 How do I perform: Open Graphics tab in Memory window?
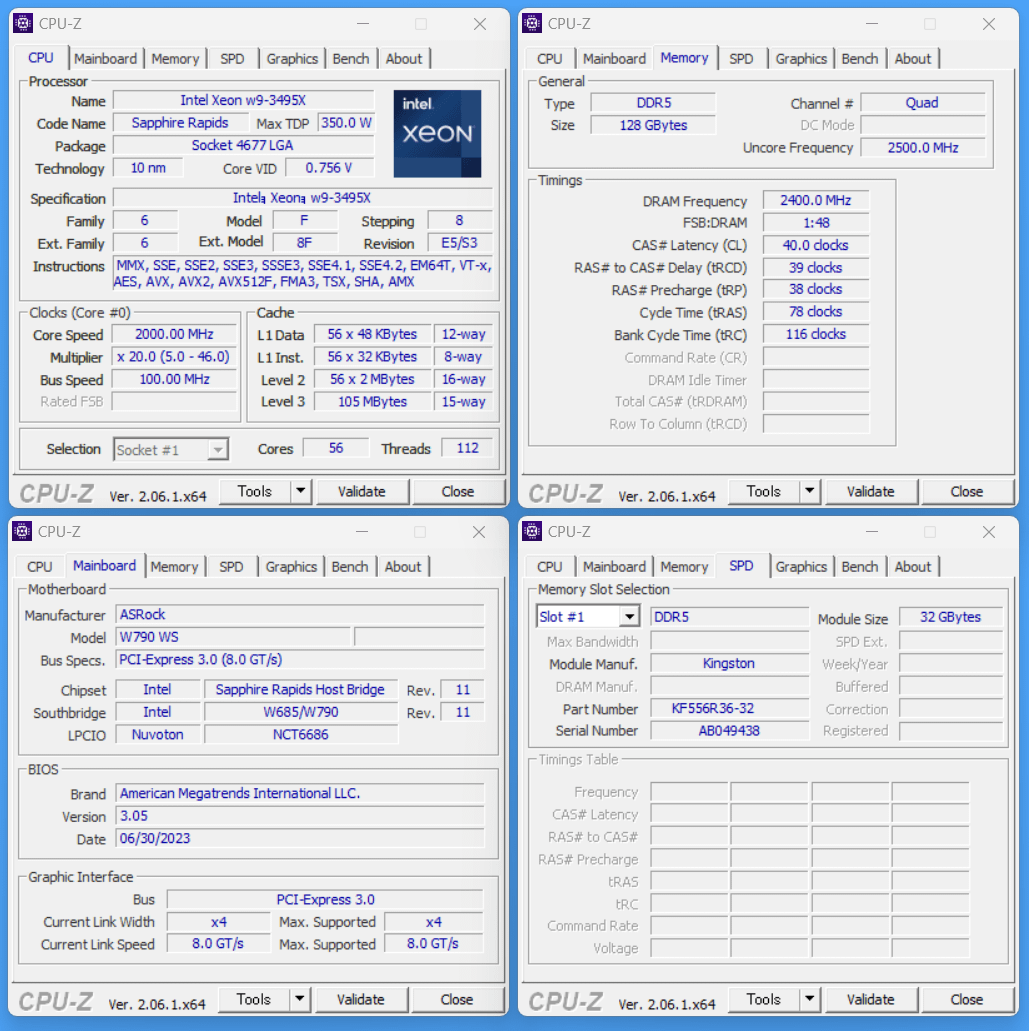(x=801, y=59)
